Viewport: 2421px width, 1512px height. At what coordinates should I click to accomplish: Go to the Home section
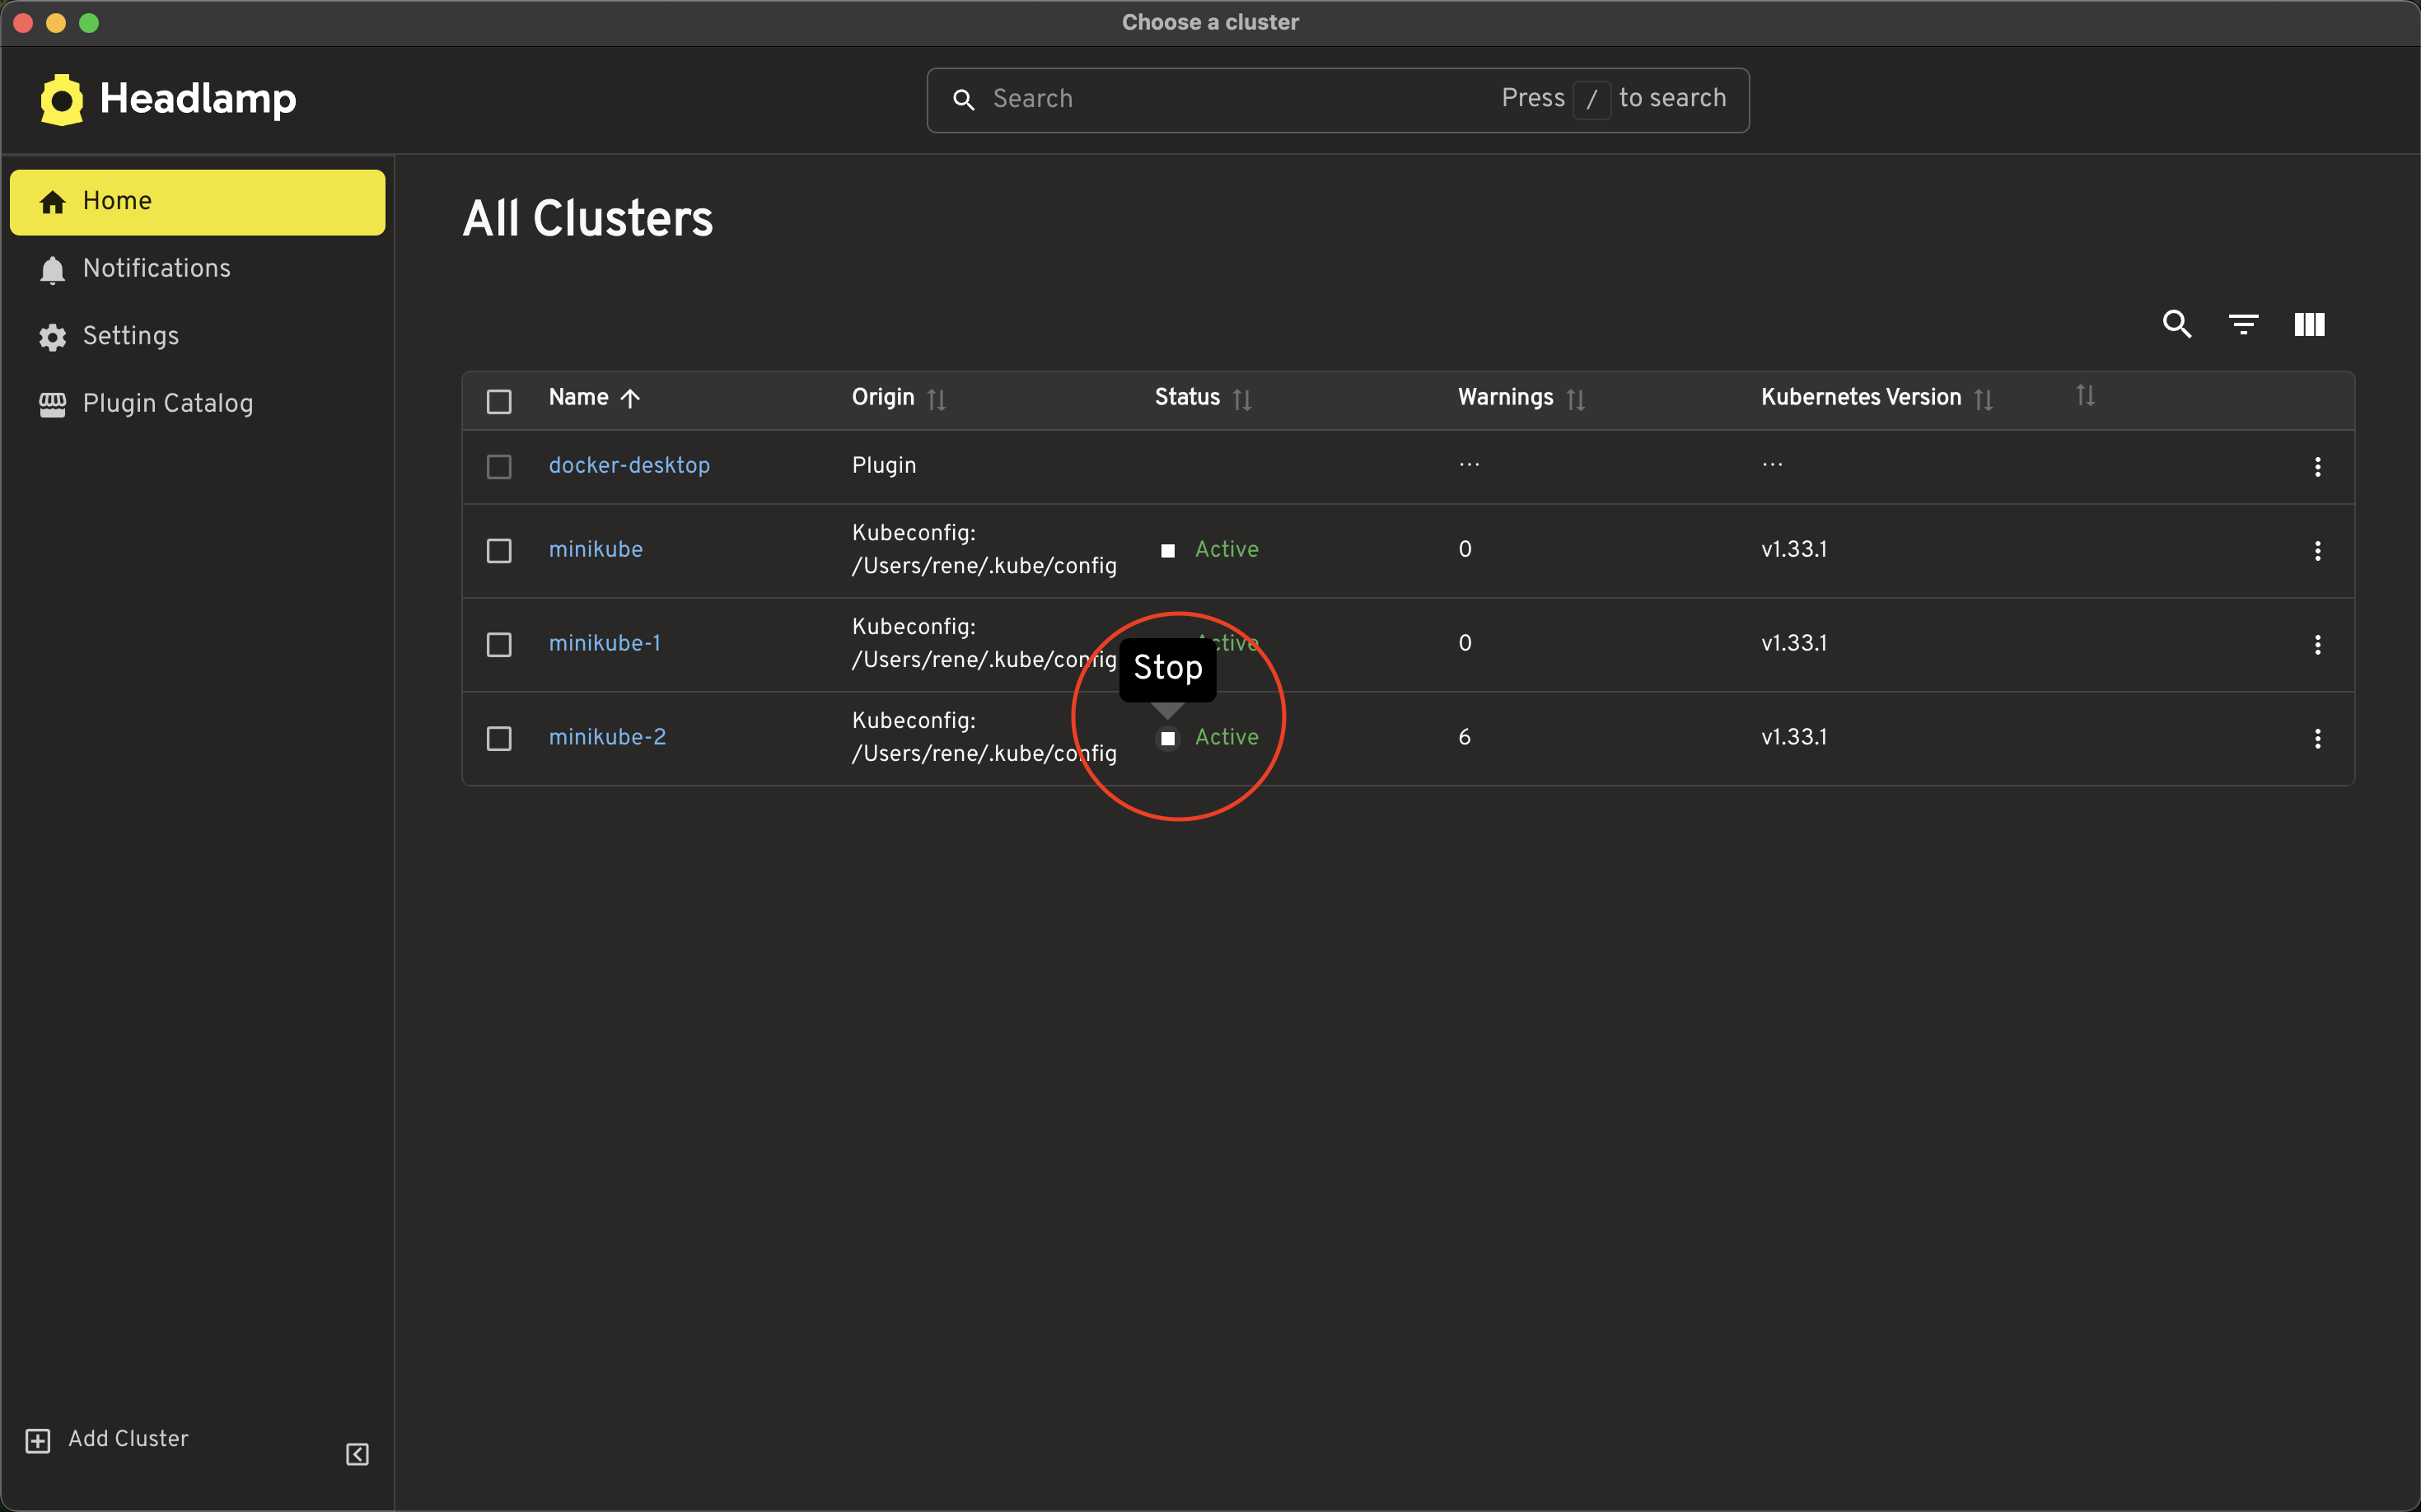[116, 201]
